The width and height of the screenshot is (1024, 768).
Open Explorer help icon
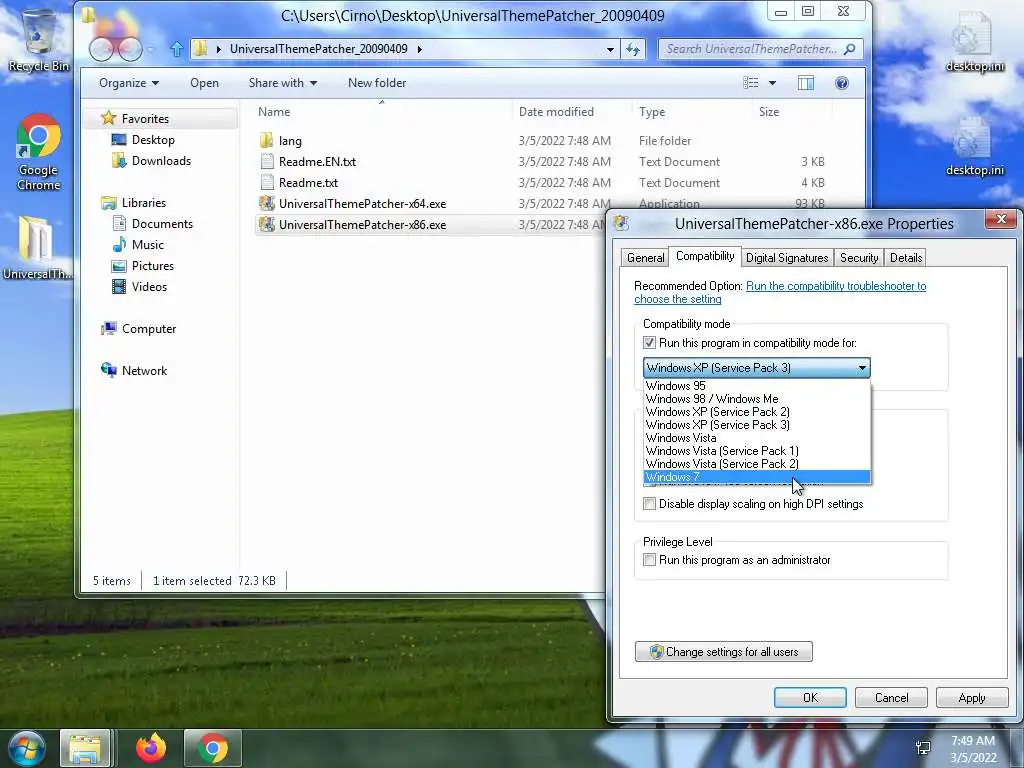pos(842,83)
